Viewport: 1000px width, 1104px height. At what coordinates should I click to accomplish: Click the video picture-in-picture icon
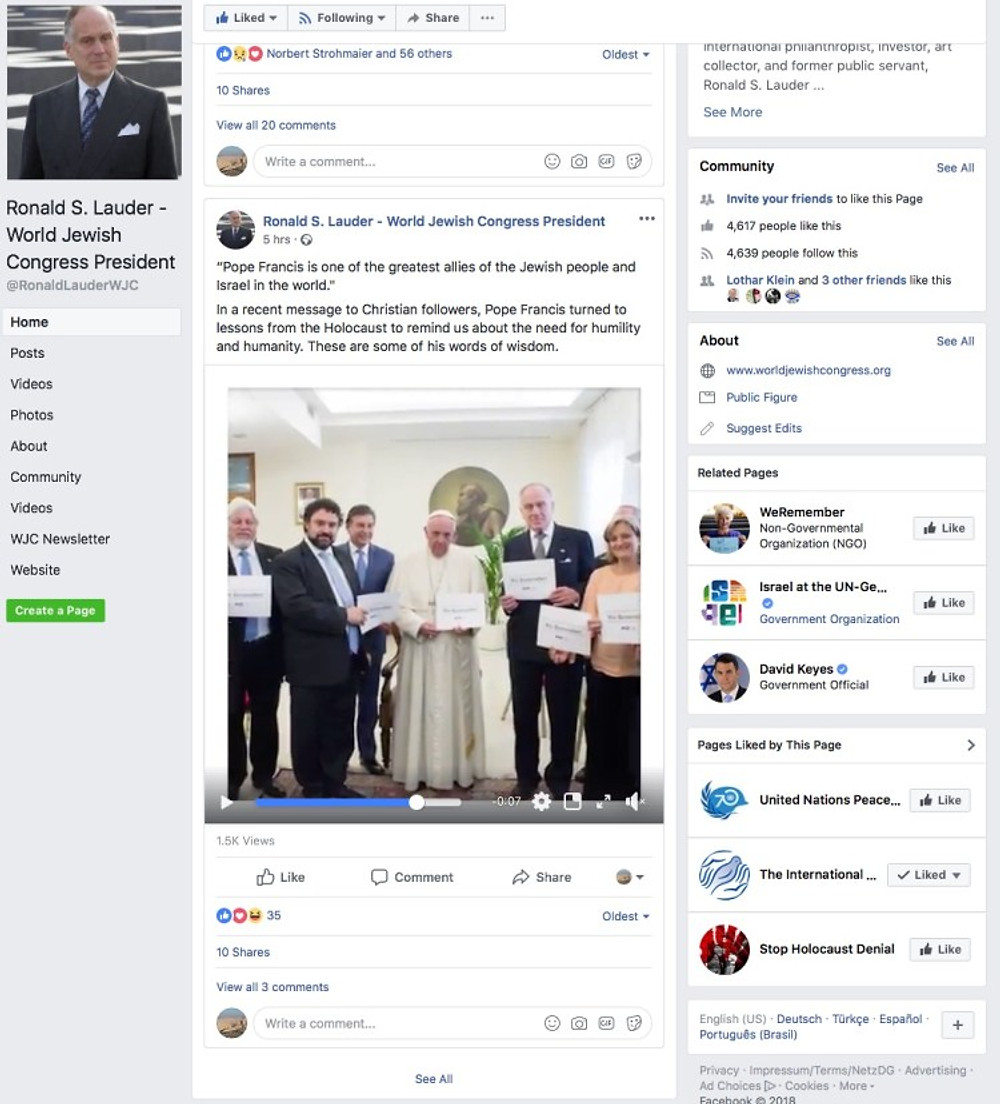coord(573,801)
